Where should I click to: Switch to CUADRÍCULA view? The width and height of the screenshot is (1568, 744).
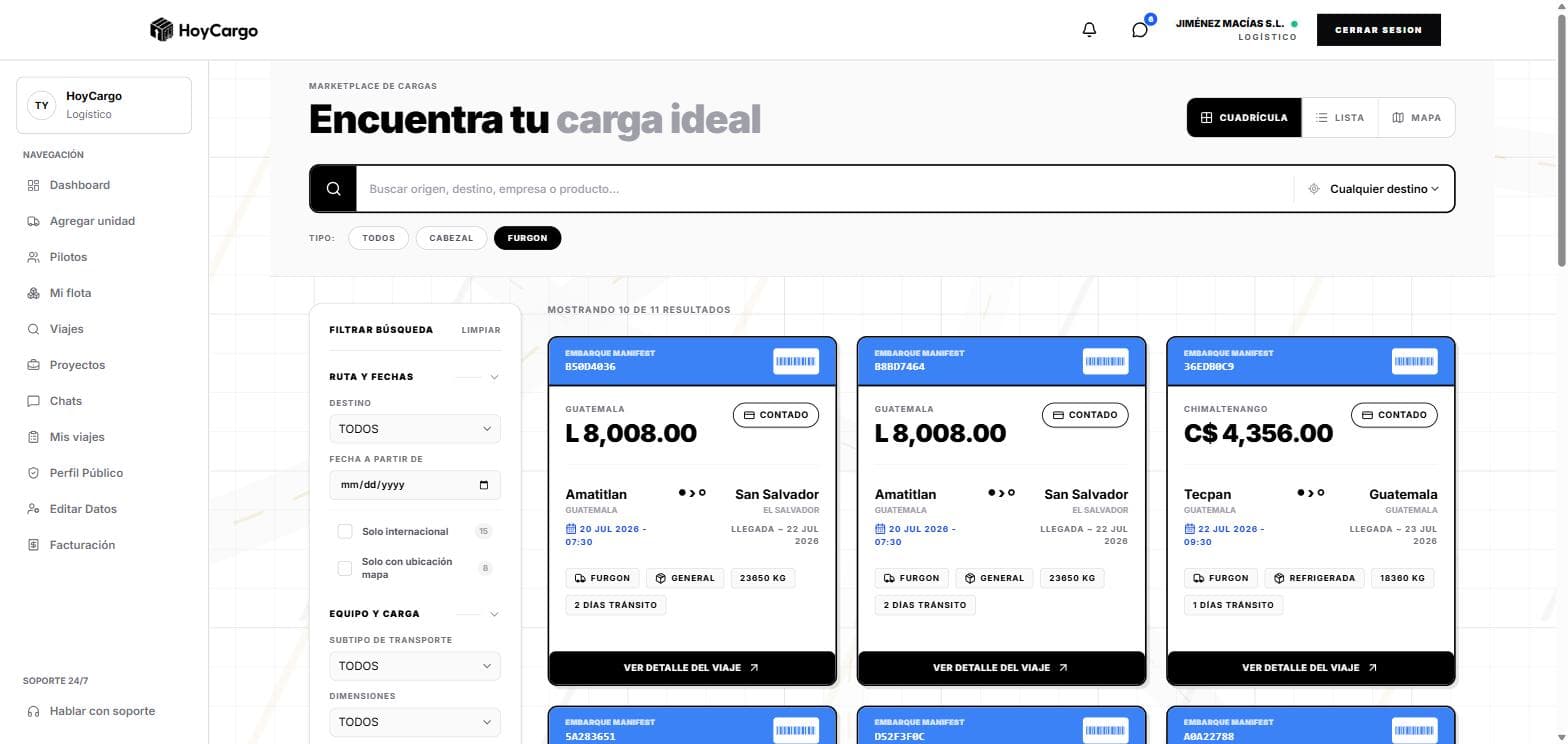click(x=1244, y=117)
